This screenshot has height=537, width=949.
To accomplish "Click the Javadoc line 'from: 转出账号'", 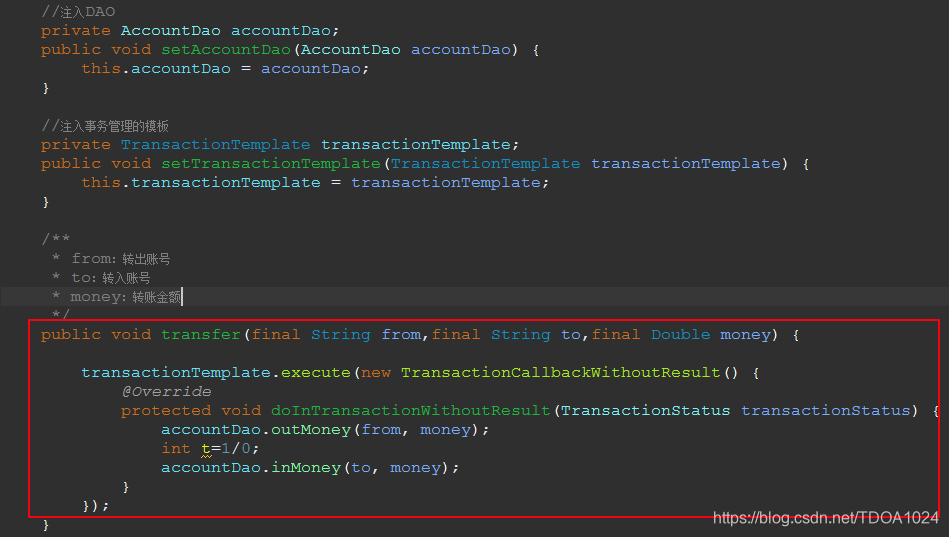I will pos(121,259).
